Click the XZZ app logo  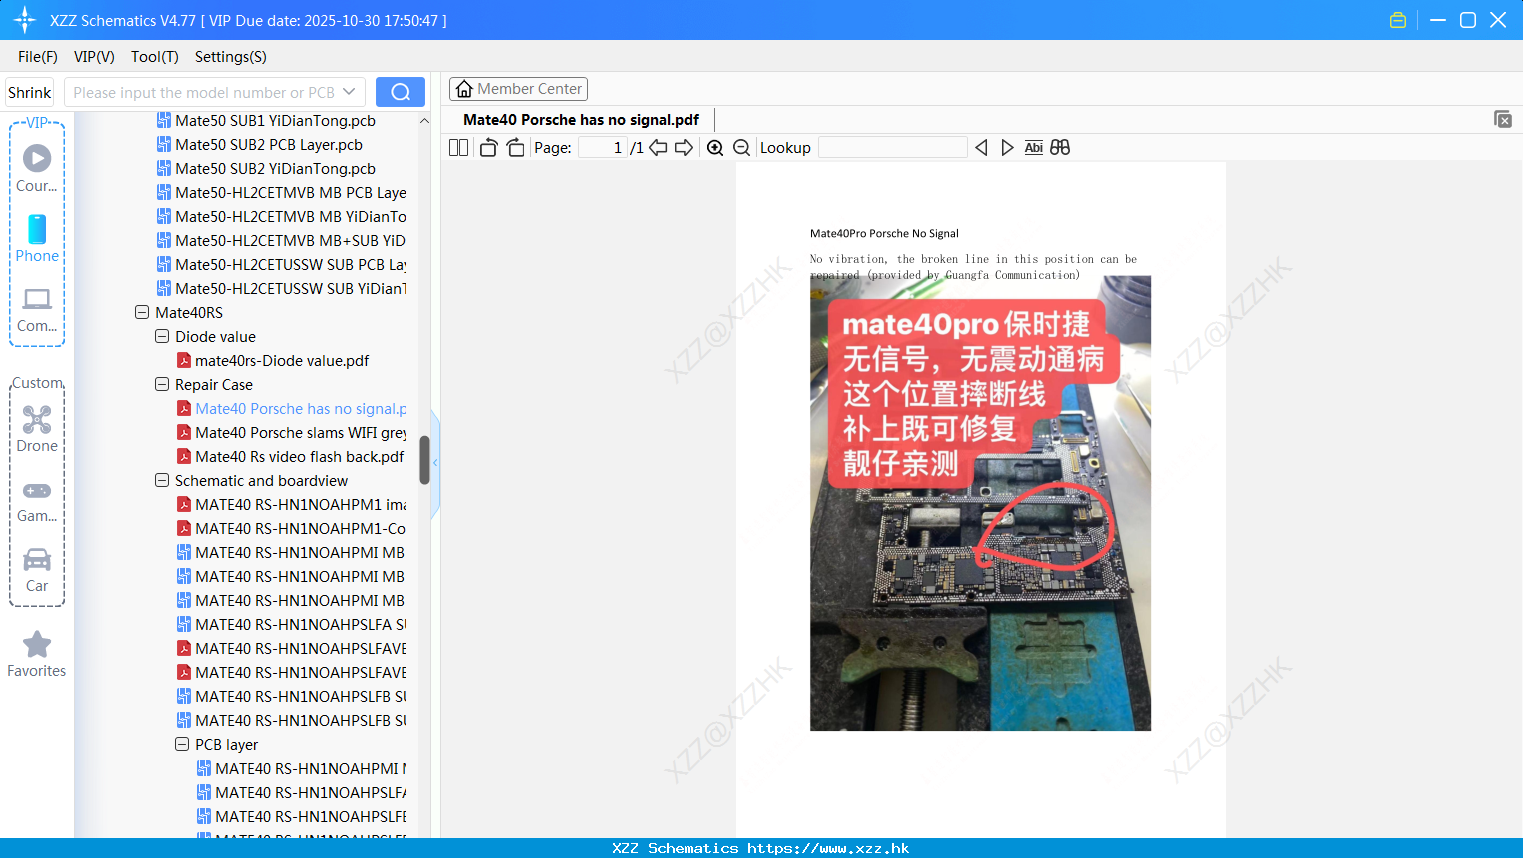click(25, 20)
